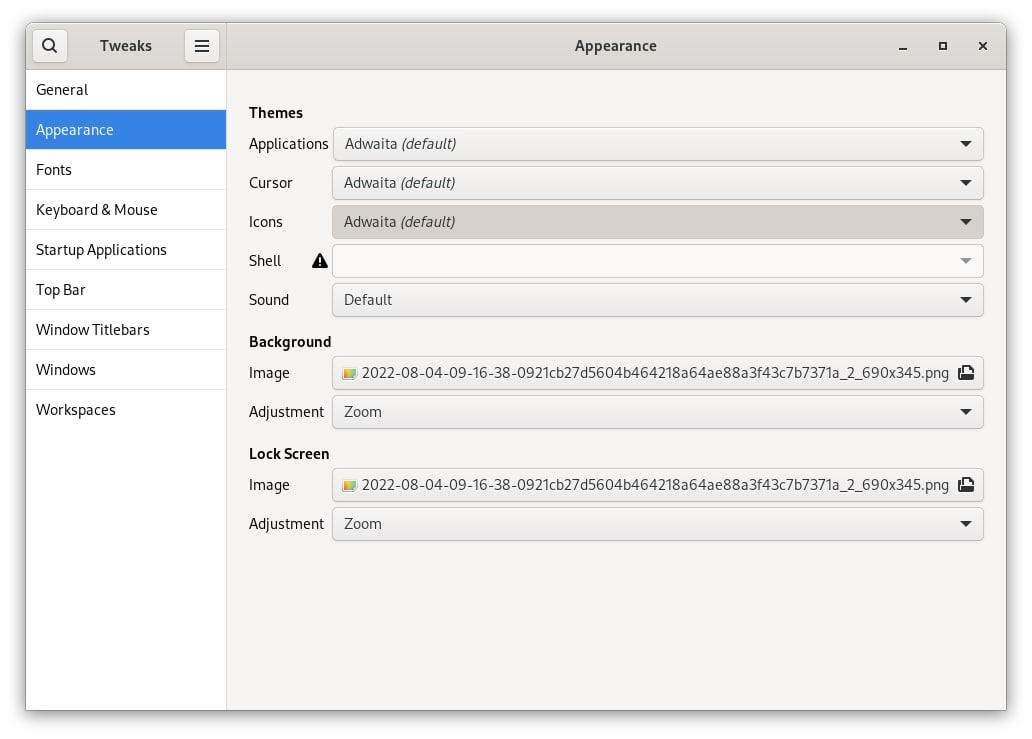The height and width of the screenshot is (739, 1032).
Task: Open the Icons theme dropdown
Action: 657,222
